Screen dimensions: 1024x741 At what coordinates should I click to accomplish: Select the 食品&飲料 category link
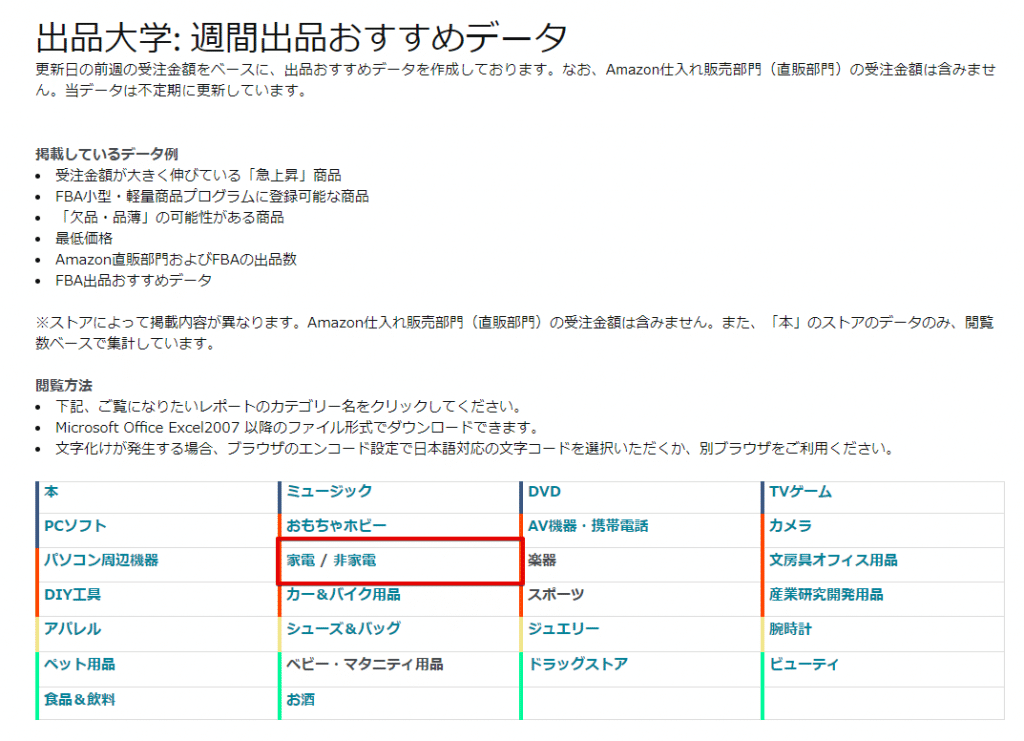[80, 699]
